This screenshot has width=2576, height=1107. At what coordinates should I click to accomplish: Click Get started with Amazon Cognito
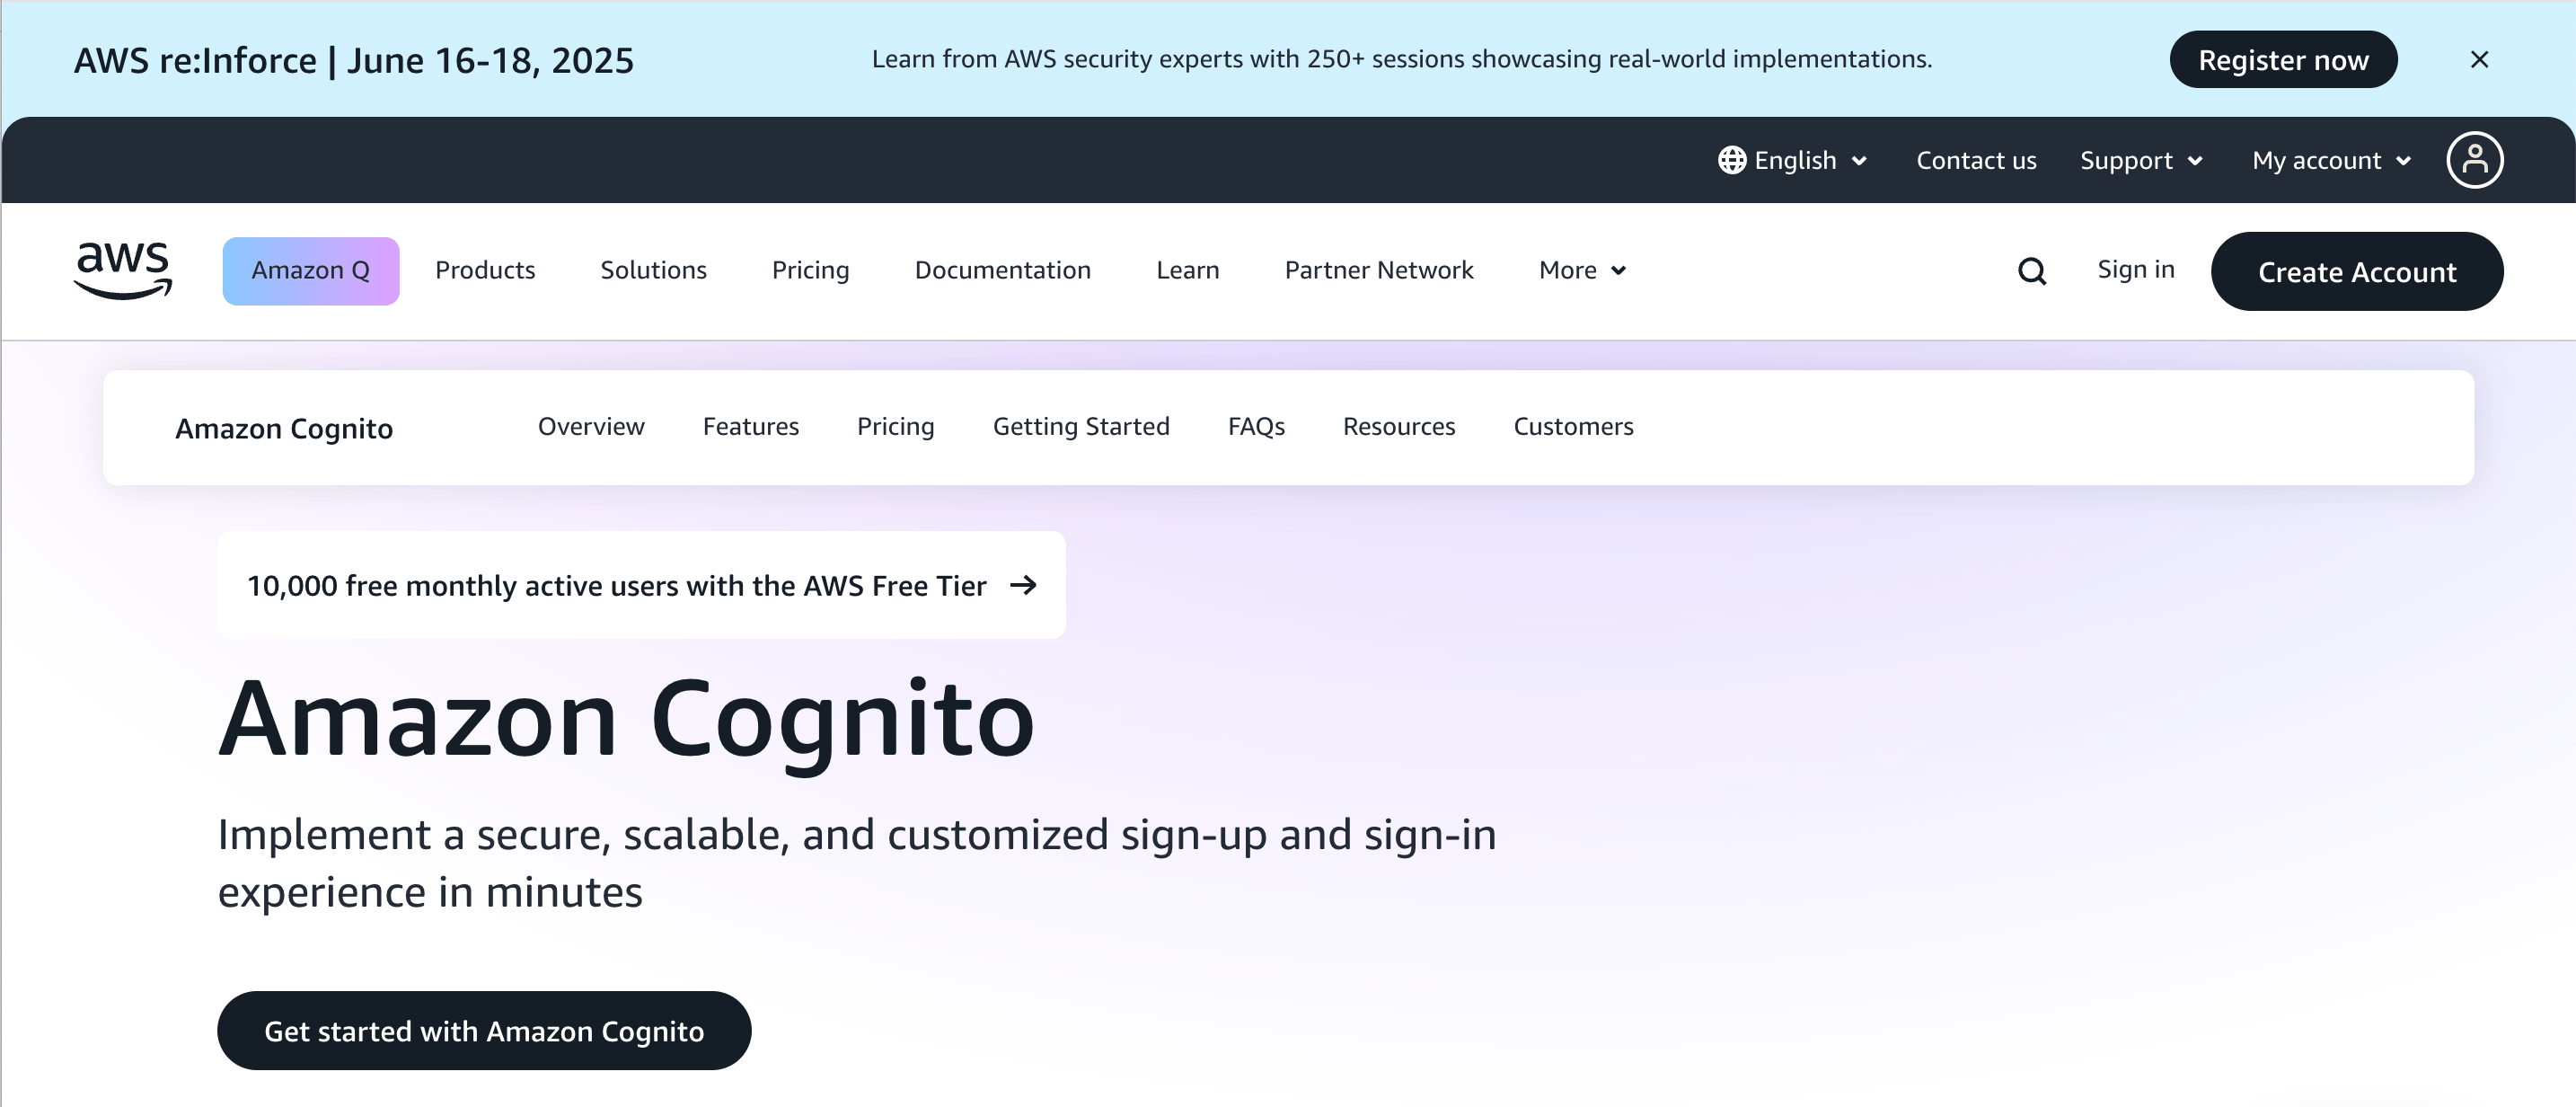[x=484, y=1030]
